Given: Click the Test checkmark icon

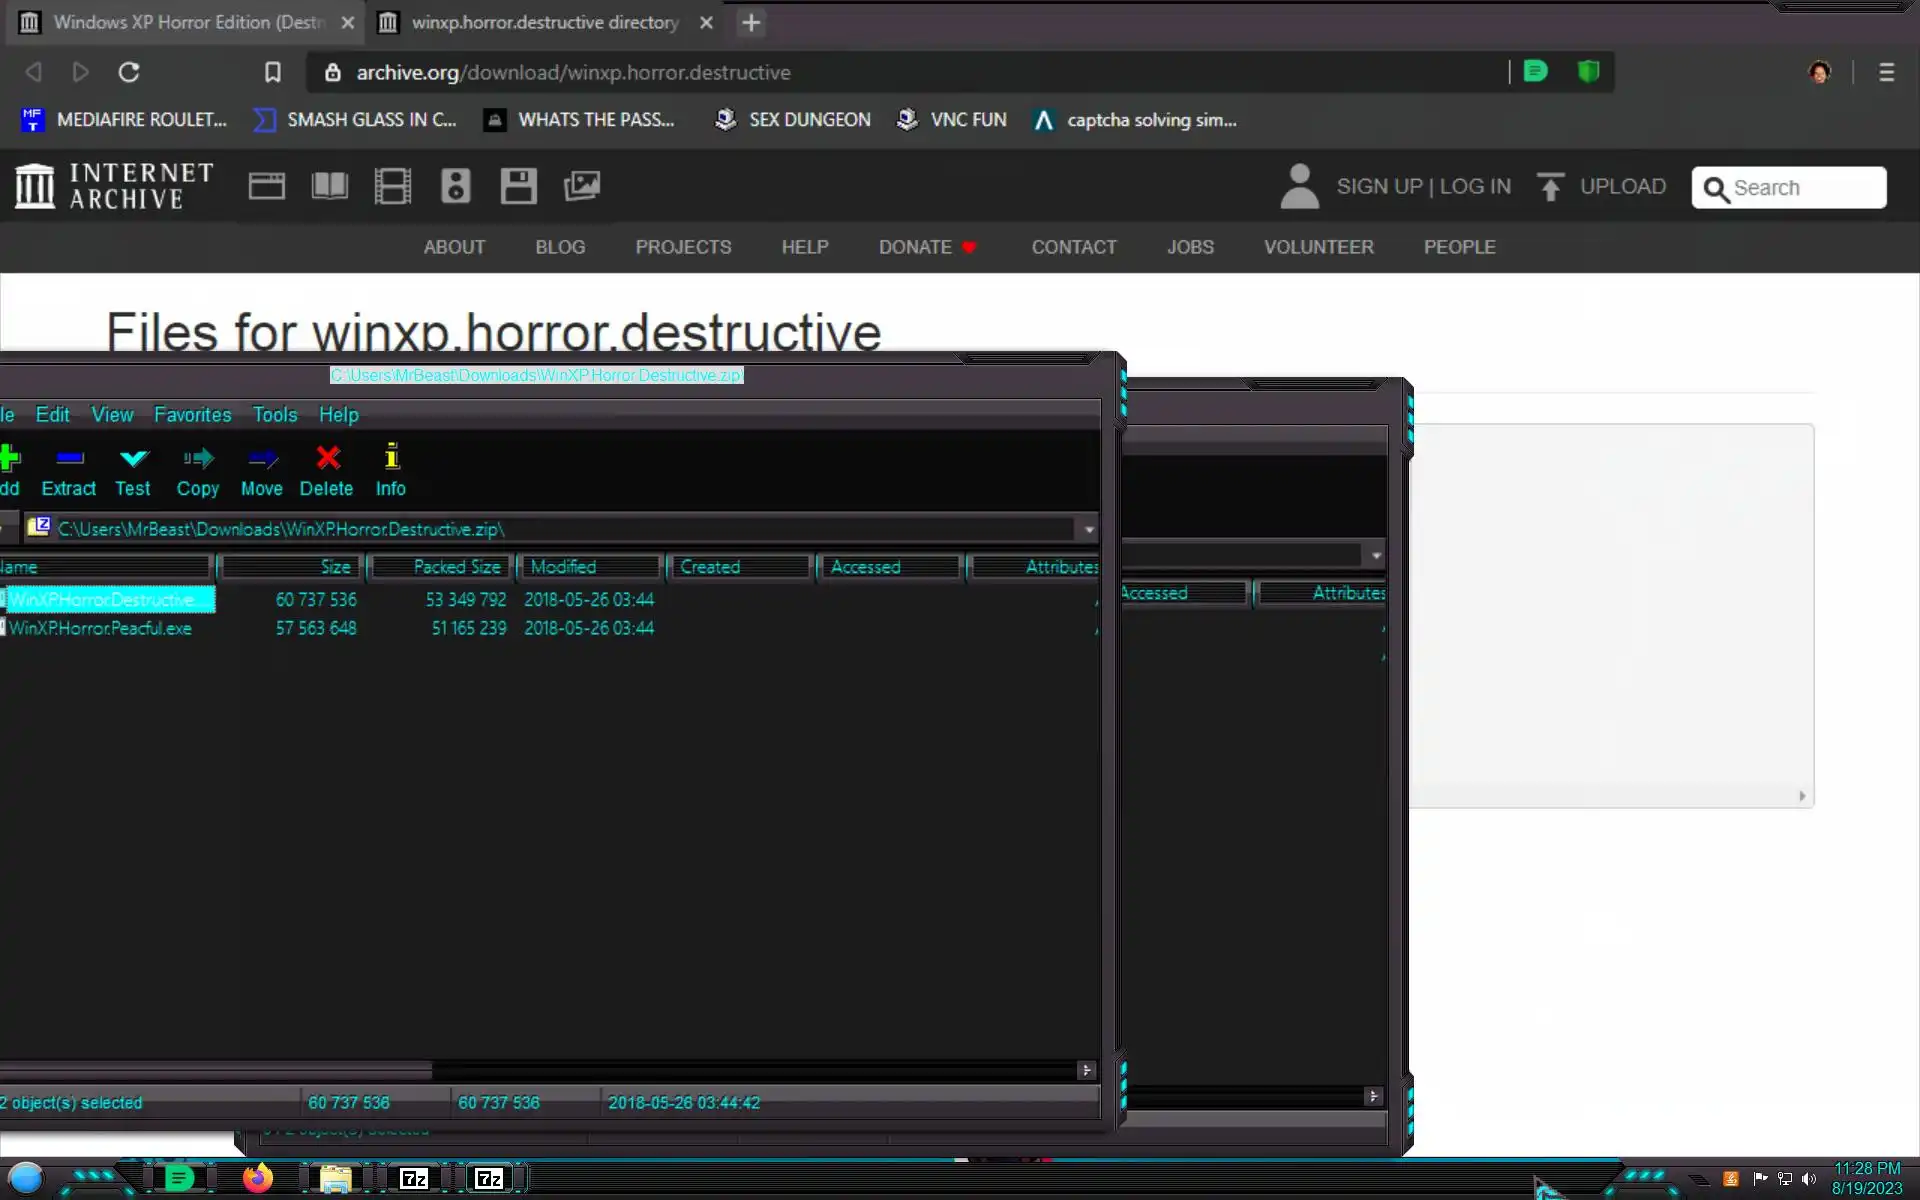Looking at the screenshot, I should click(x=133, y=459).
